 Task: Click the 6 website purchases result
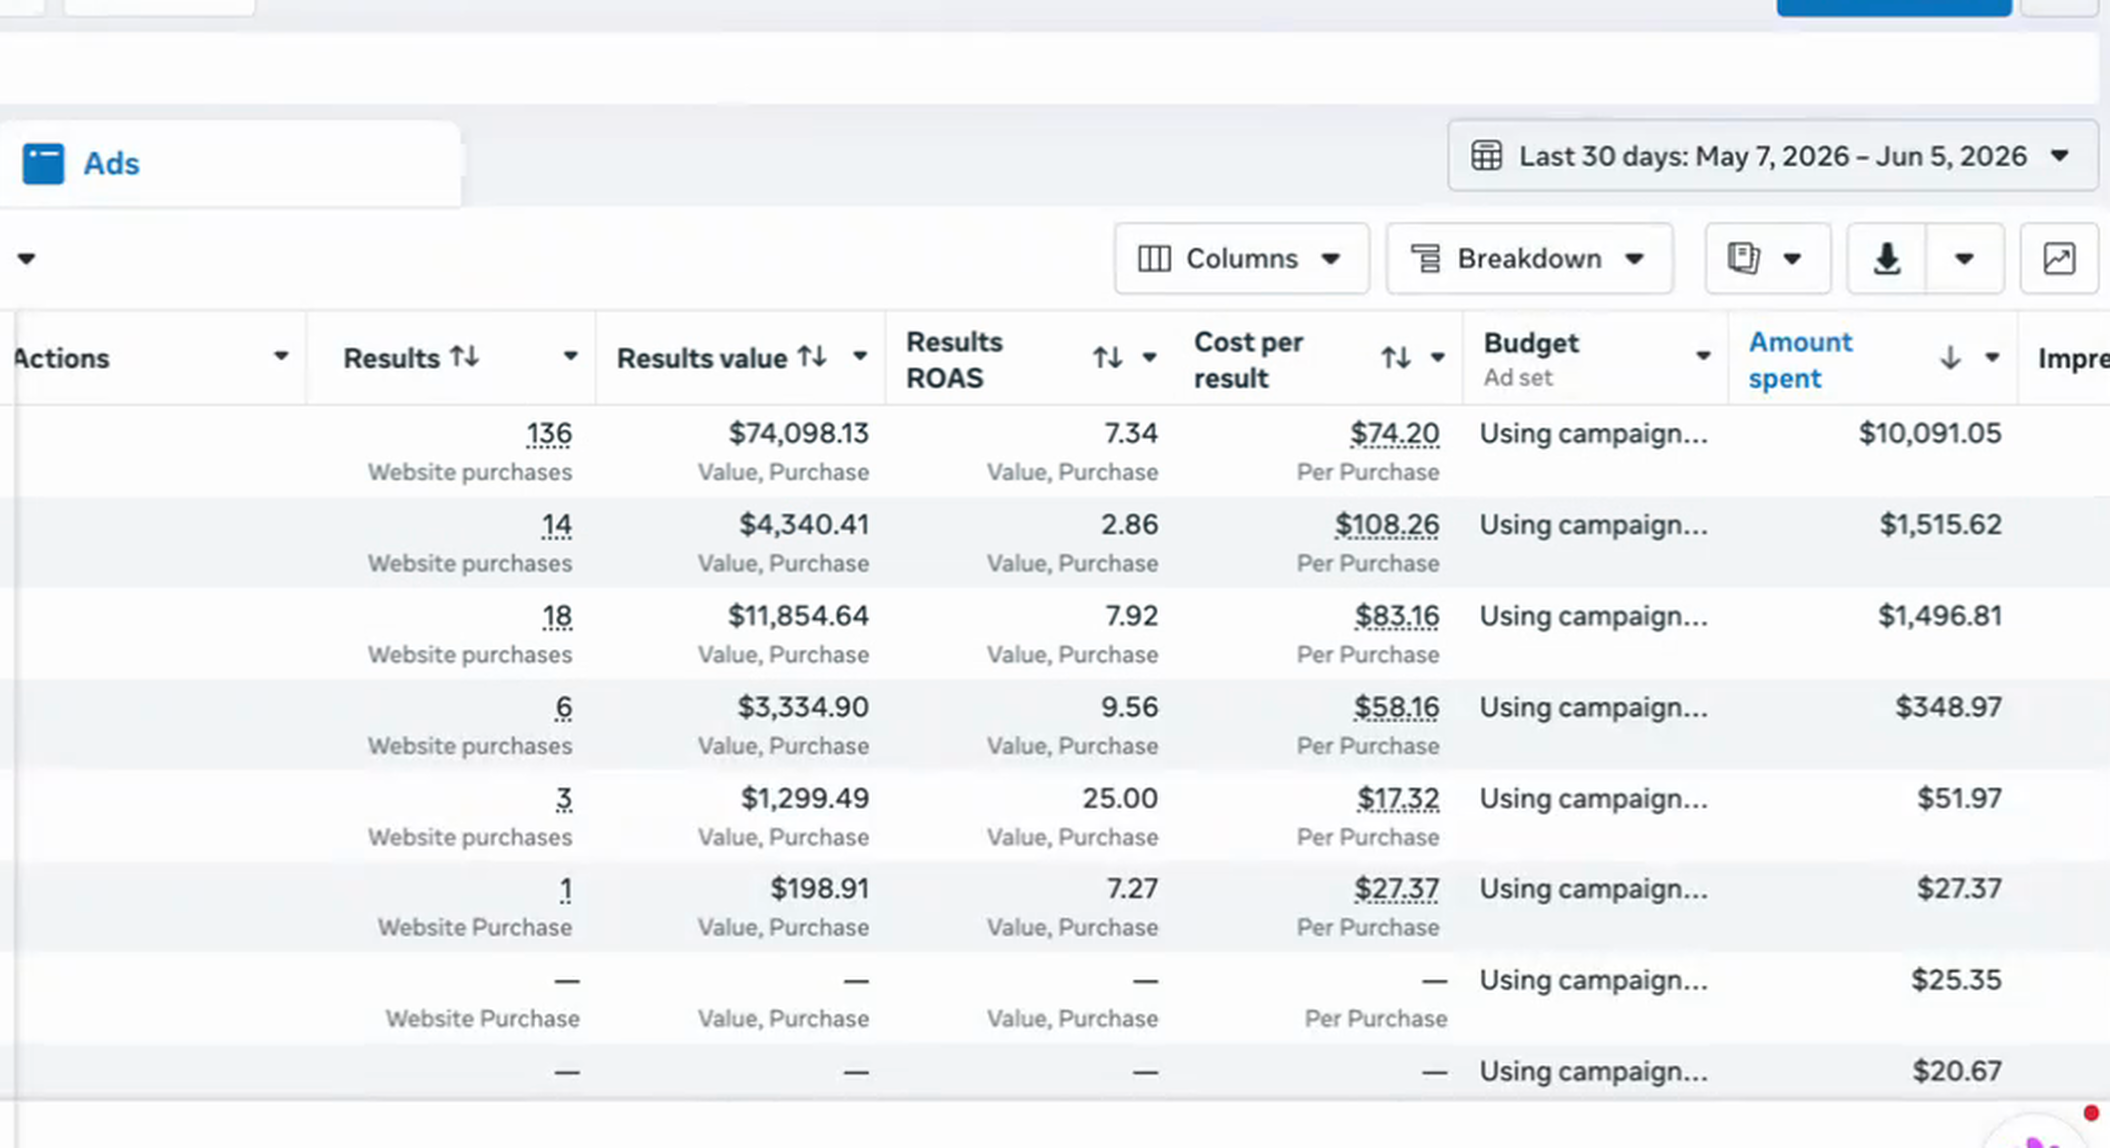pyautogui.click(x=564, y=707)
